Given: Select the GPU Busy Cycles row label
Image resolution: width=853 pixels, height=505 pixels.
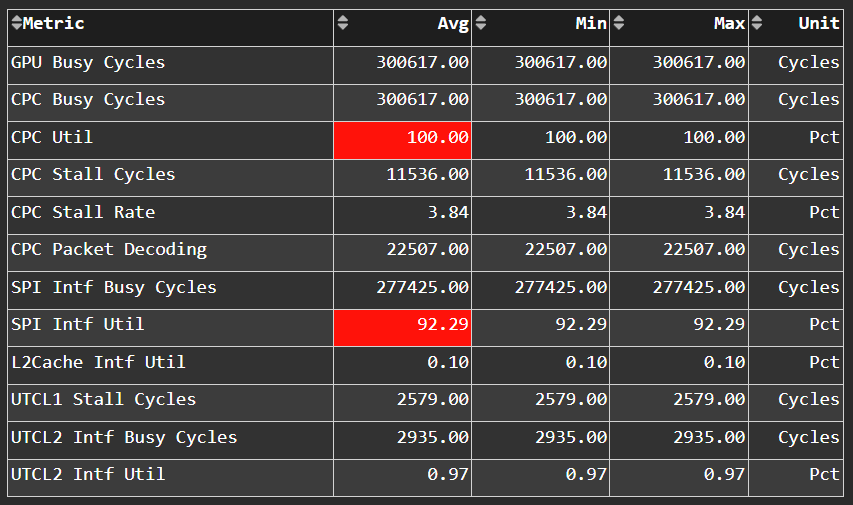Looking at the screenshot, I should [x=88, y=62].
